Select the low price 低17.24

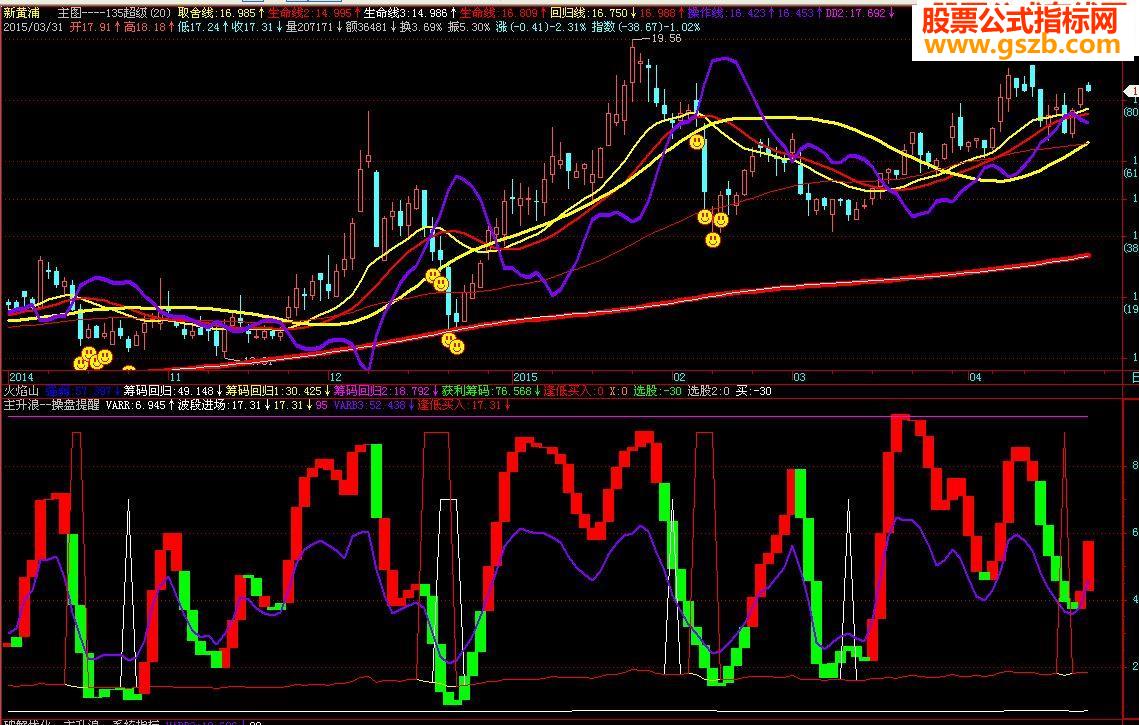pyautogui.click(x=199, y=27)
